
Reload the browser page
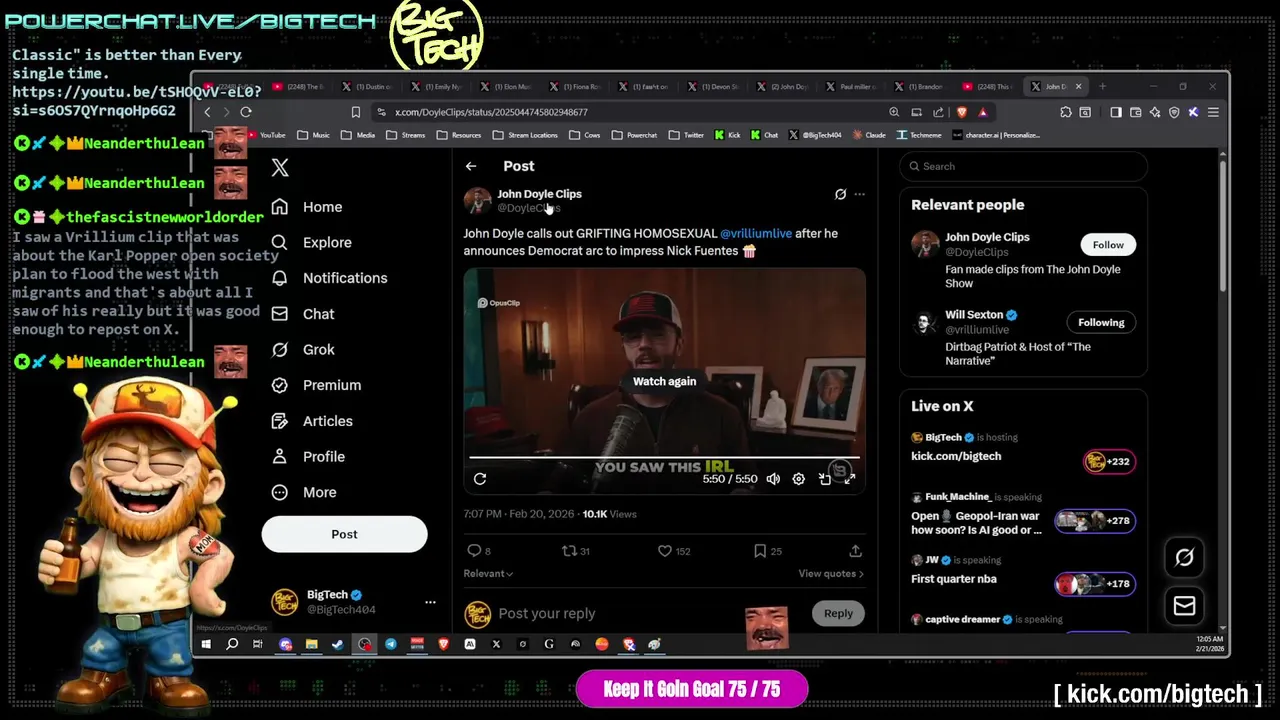(x=246, y=112)
